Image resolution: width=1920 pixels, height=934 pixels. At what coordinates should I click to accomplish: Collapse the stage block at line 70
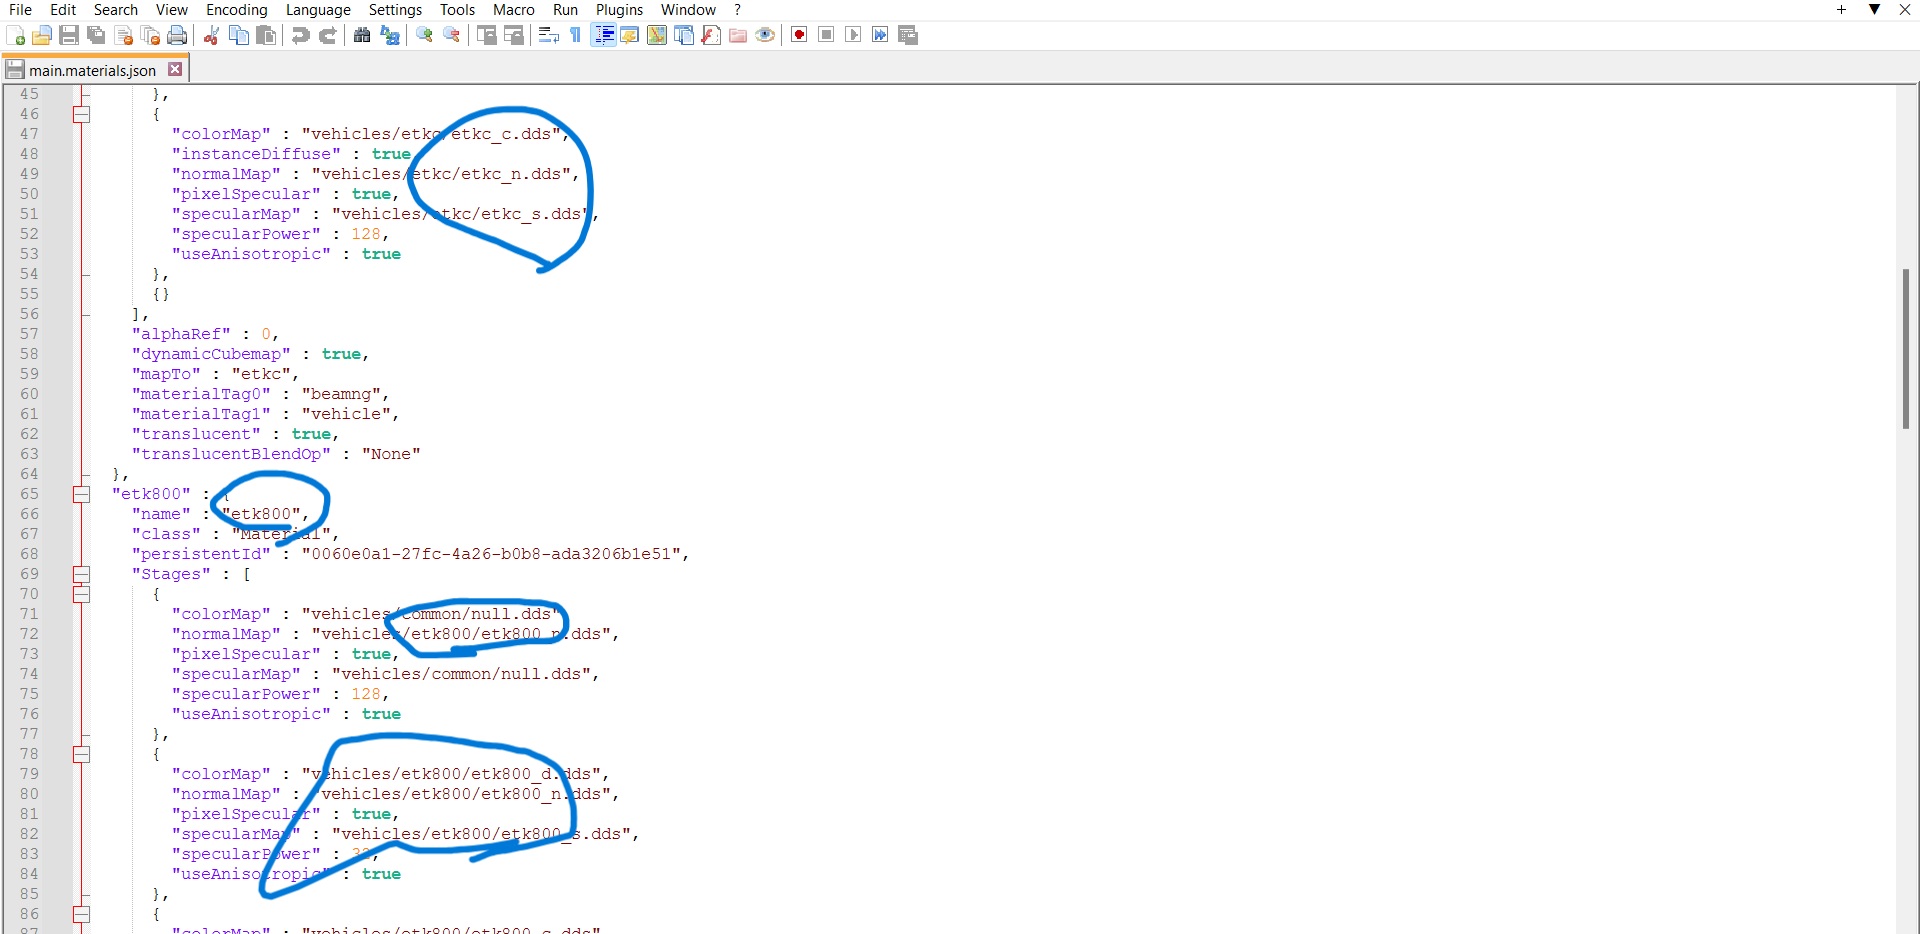[81, 594]
